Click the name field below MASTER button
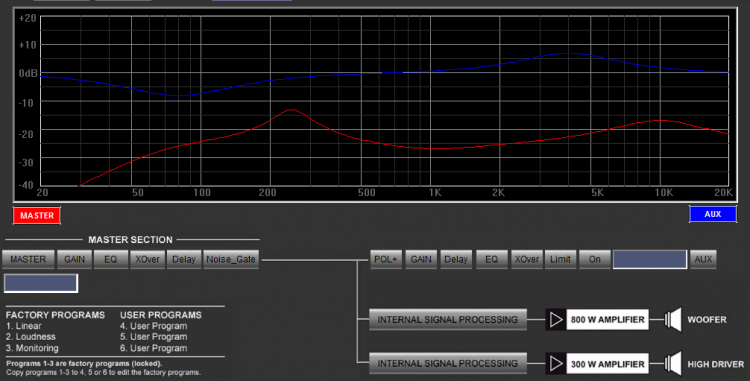The width and height of the screenshot is (750, 381). point(41,283)
